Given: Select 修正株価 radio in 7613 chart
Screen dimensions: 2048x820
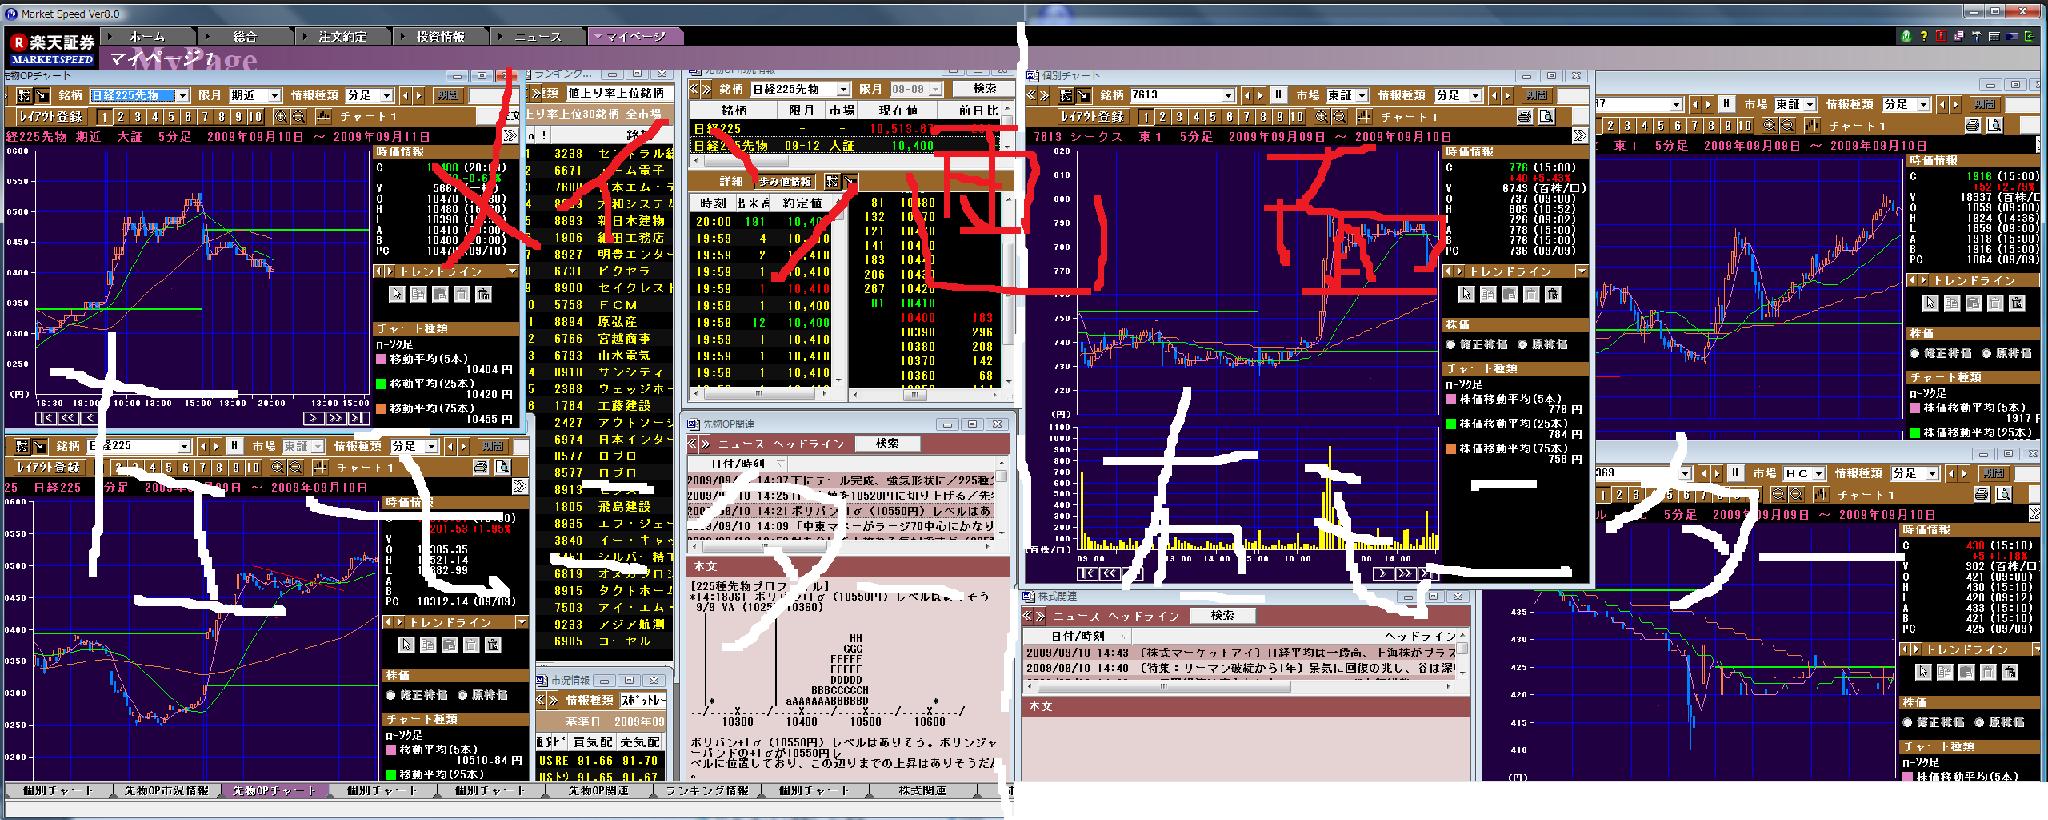Looking at the screenshot, I should point(1452,344).
